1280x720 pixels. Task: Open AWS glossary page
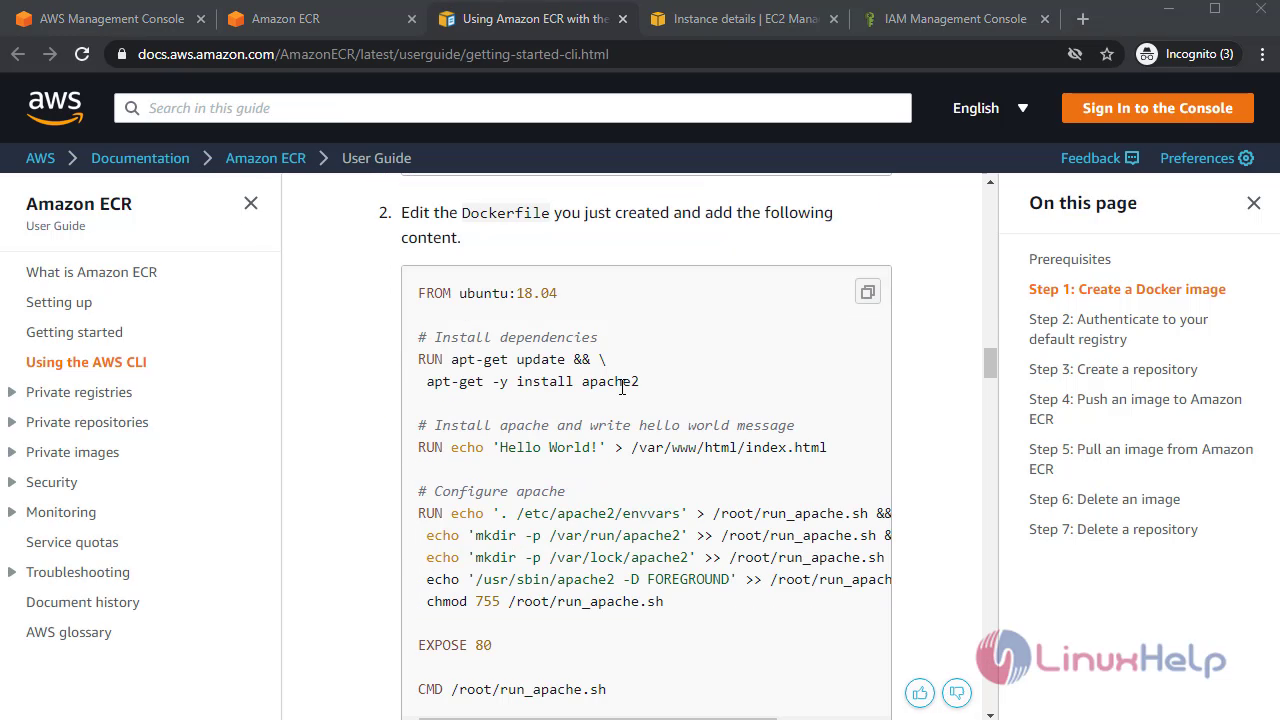tap(69, 632)
